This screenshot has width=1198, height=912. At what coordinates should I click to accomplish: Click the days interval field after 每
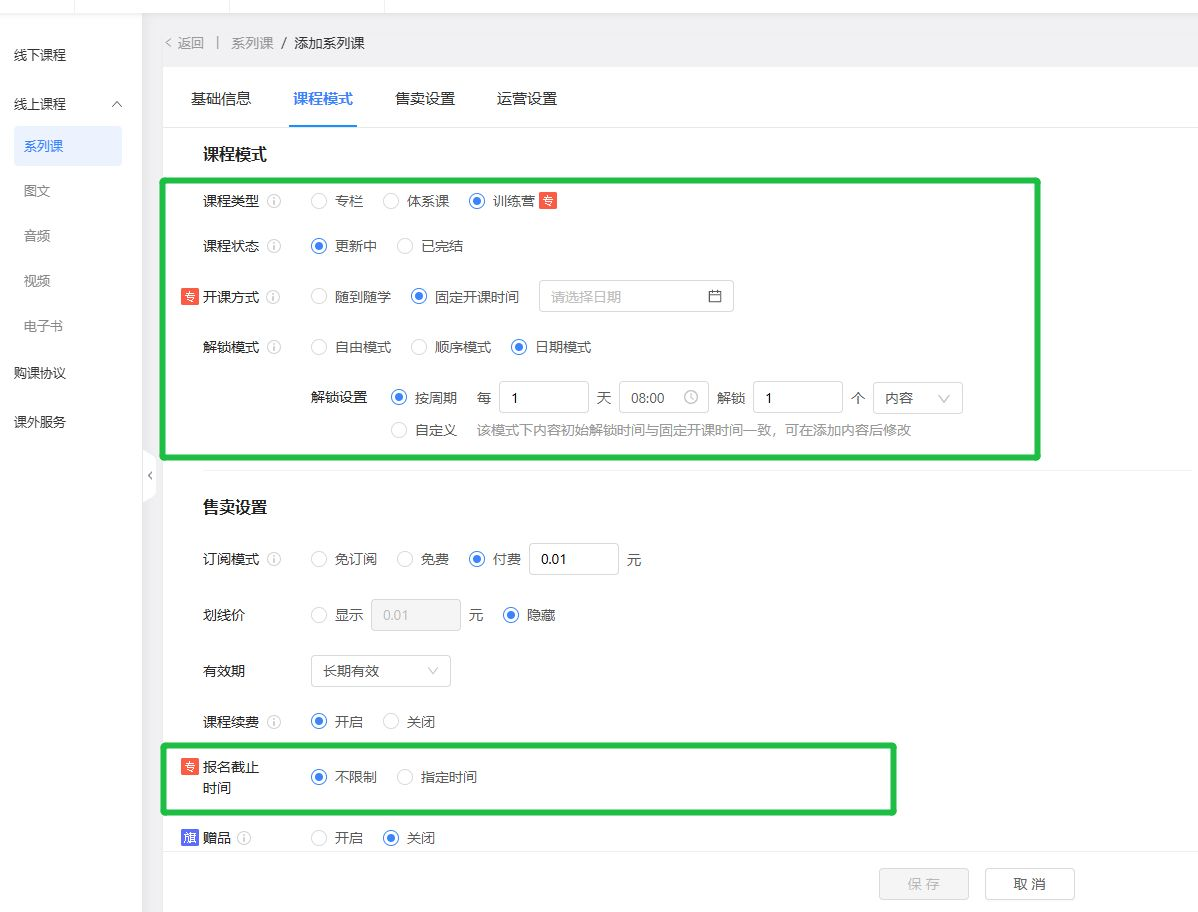click(x=544, y=398)
